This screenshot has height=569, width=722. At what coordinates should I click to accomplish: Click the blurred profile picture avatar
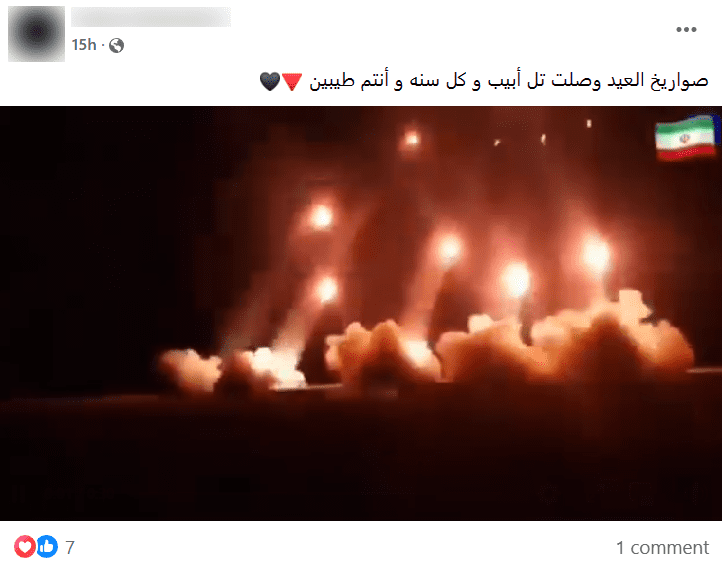pyautogui.click(x=36, y=34)
